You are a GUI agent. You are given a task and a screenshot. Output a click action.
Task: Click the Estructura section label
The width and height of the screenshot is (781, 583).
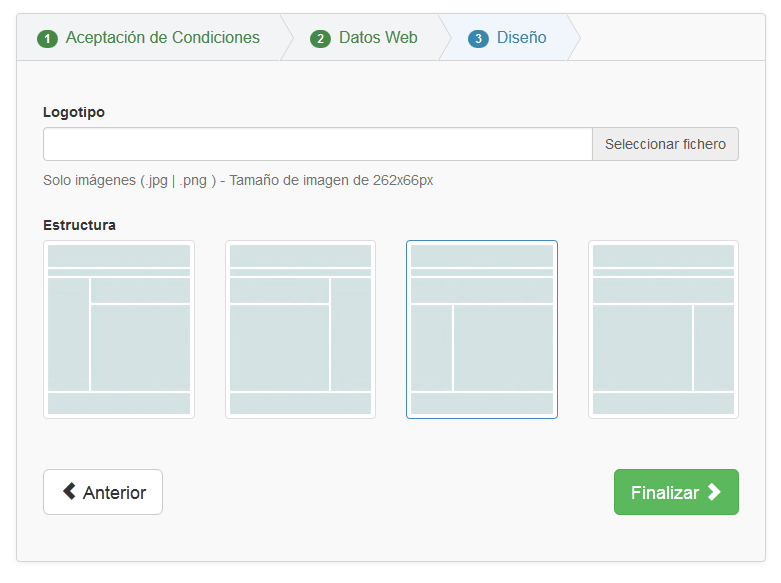tap(79, 225)
